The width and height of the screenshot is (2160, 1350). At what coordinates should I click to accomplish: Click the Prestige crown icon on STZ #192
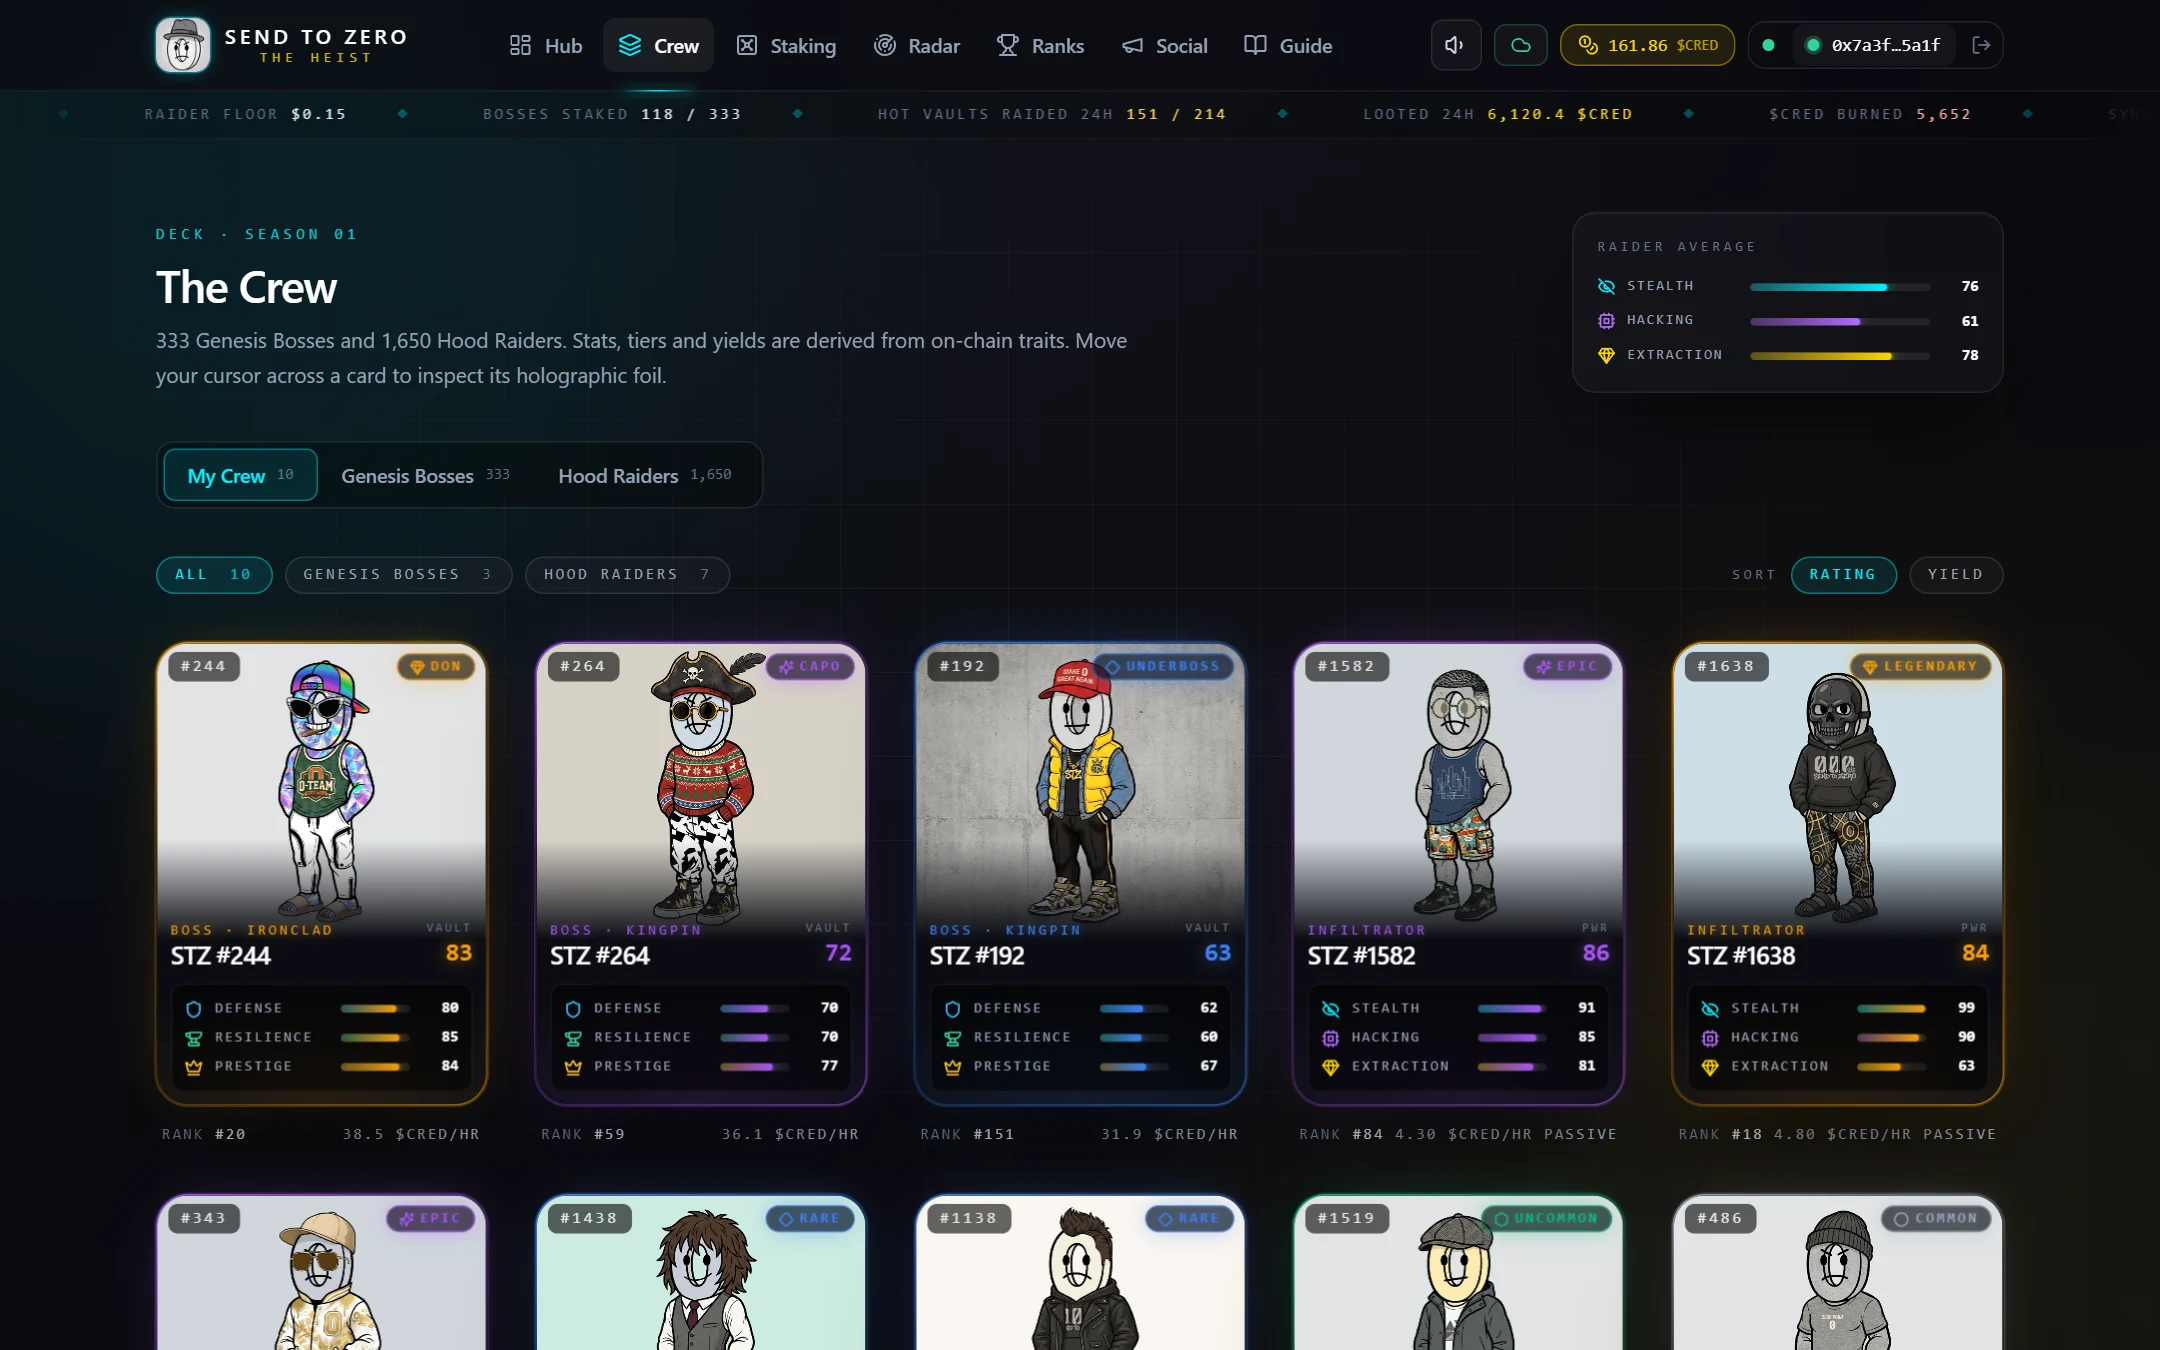click(x=953, y=1067)
